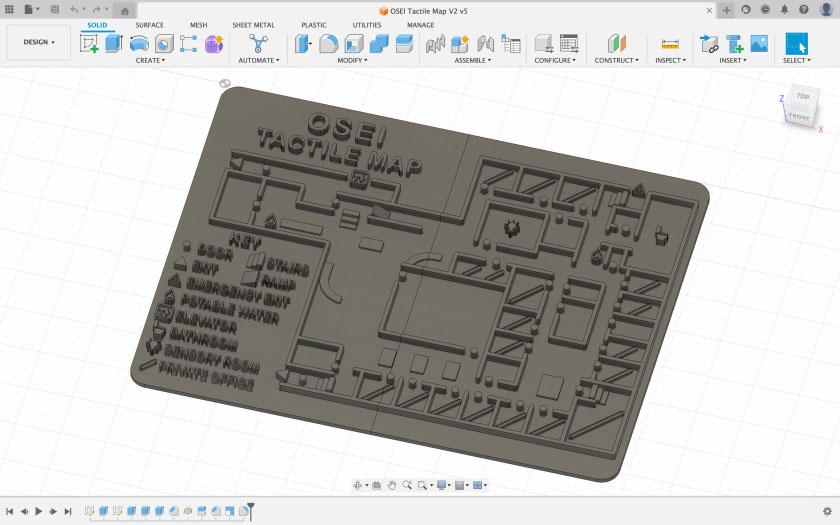Click the Create Sketch tool icon
Image resolution: width=840 pixels, height=525 pixels.
point(89,44)
